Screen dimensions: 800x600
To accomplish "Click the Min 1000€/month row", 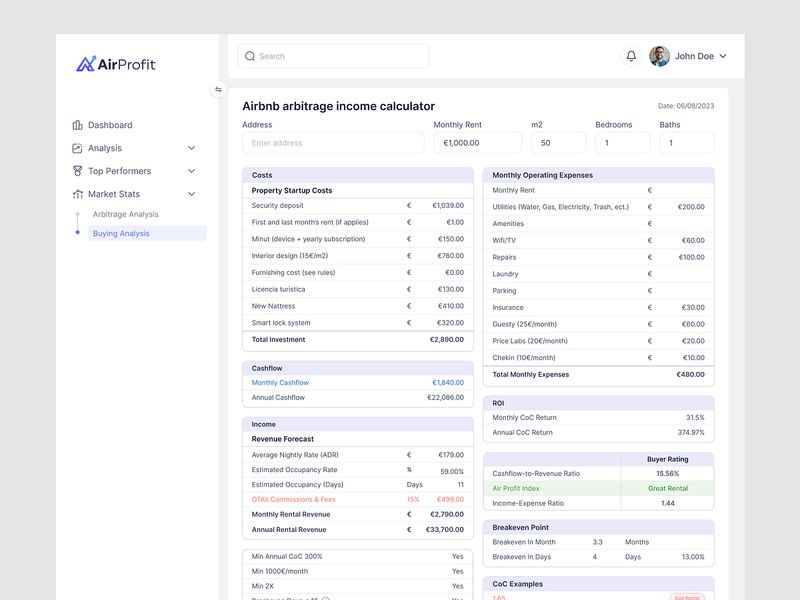I will coord(358,571).
